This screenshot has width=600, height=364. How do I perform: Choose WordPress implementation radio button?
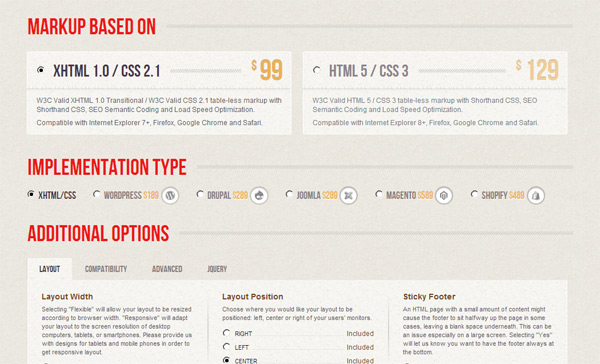point(96,194)
